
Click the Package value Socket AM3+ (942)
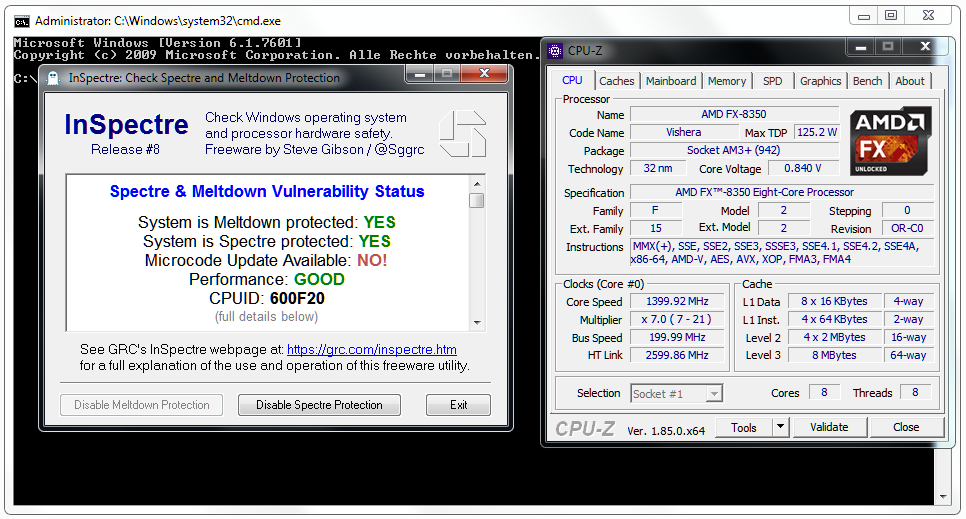point(734,150)
